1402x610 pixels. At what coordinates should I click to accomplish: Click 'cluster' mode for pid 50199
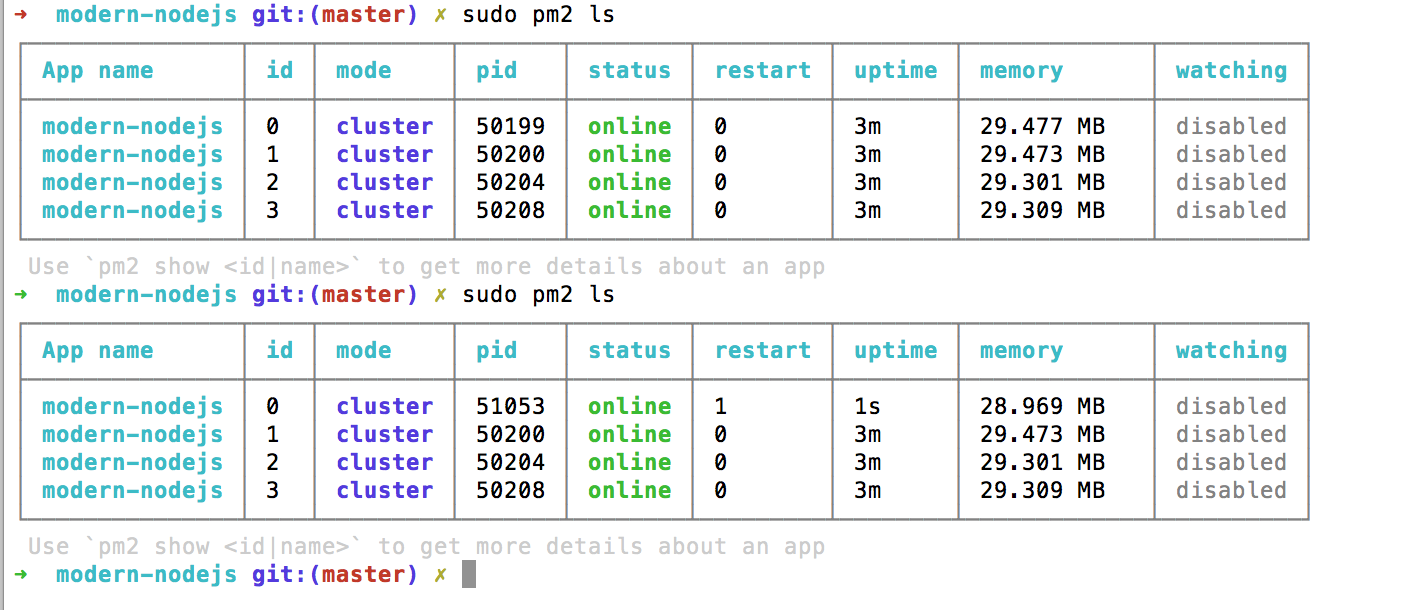pyautogui.click(x=384, y=126)
